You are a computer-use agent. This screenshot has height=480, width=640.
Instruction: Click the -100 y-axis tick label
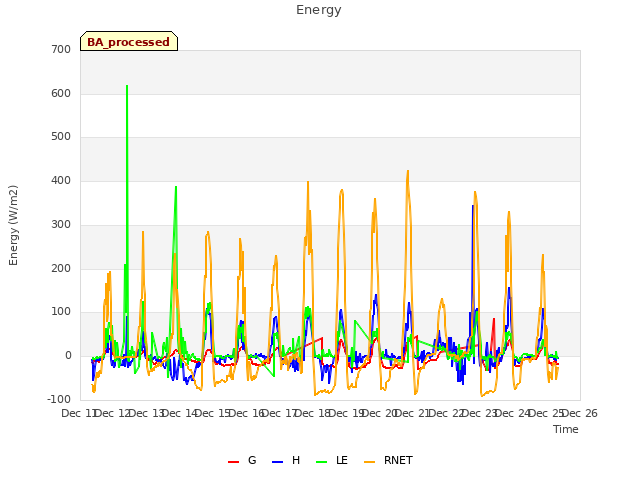pos(59,399)
